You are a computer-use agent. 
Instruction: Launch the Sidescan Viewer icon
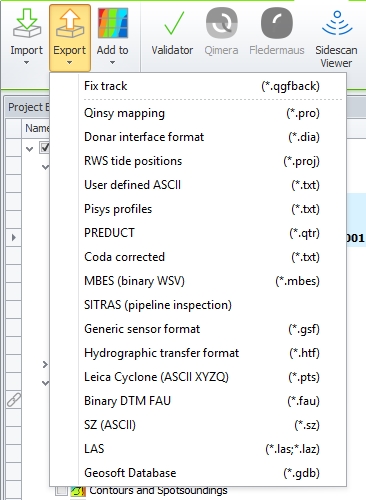pyautogui.click(x=337, y=23)
